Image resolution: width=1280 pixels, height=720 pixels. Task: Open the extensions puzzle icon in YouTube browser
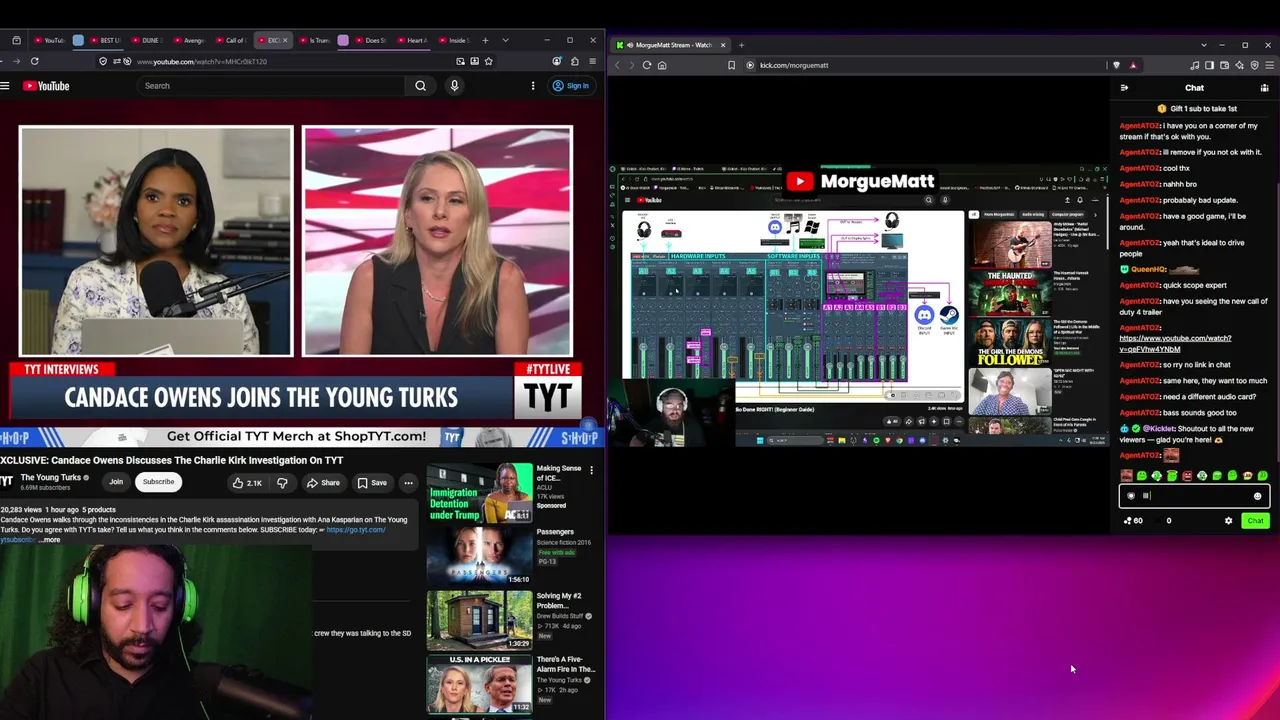[574, 61]
